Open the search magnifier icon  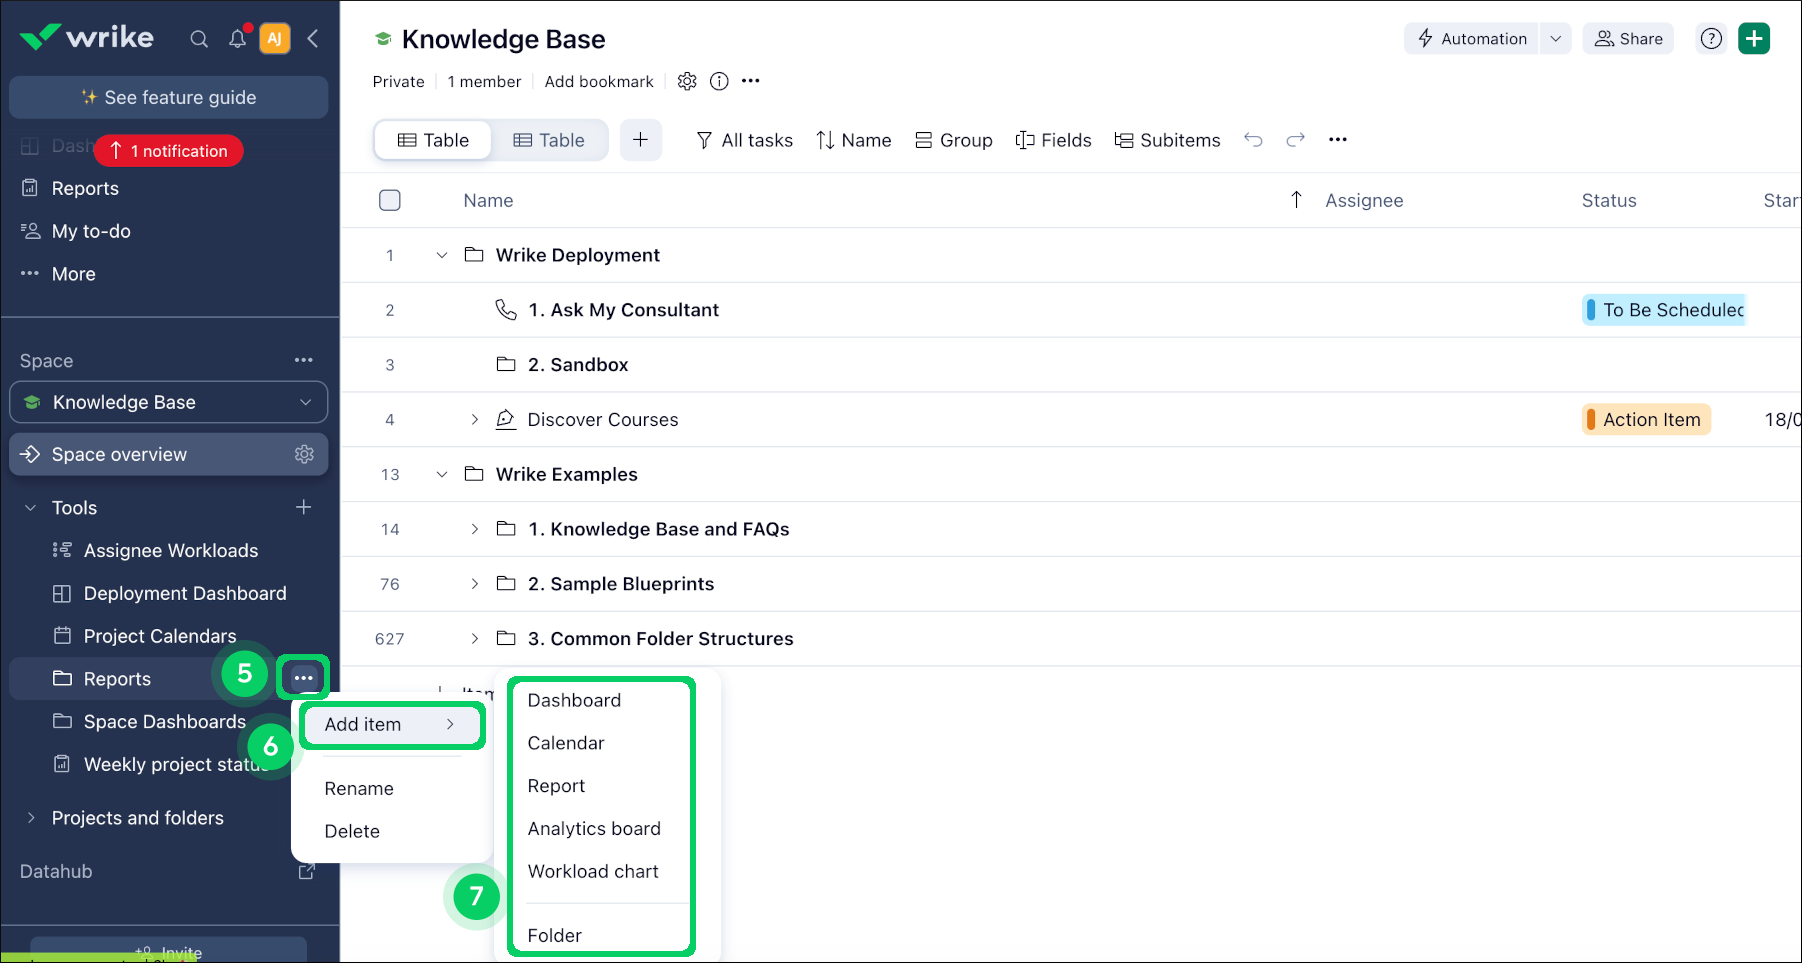coord(199,39)
